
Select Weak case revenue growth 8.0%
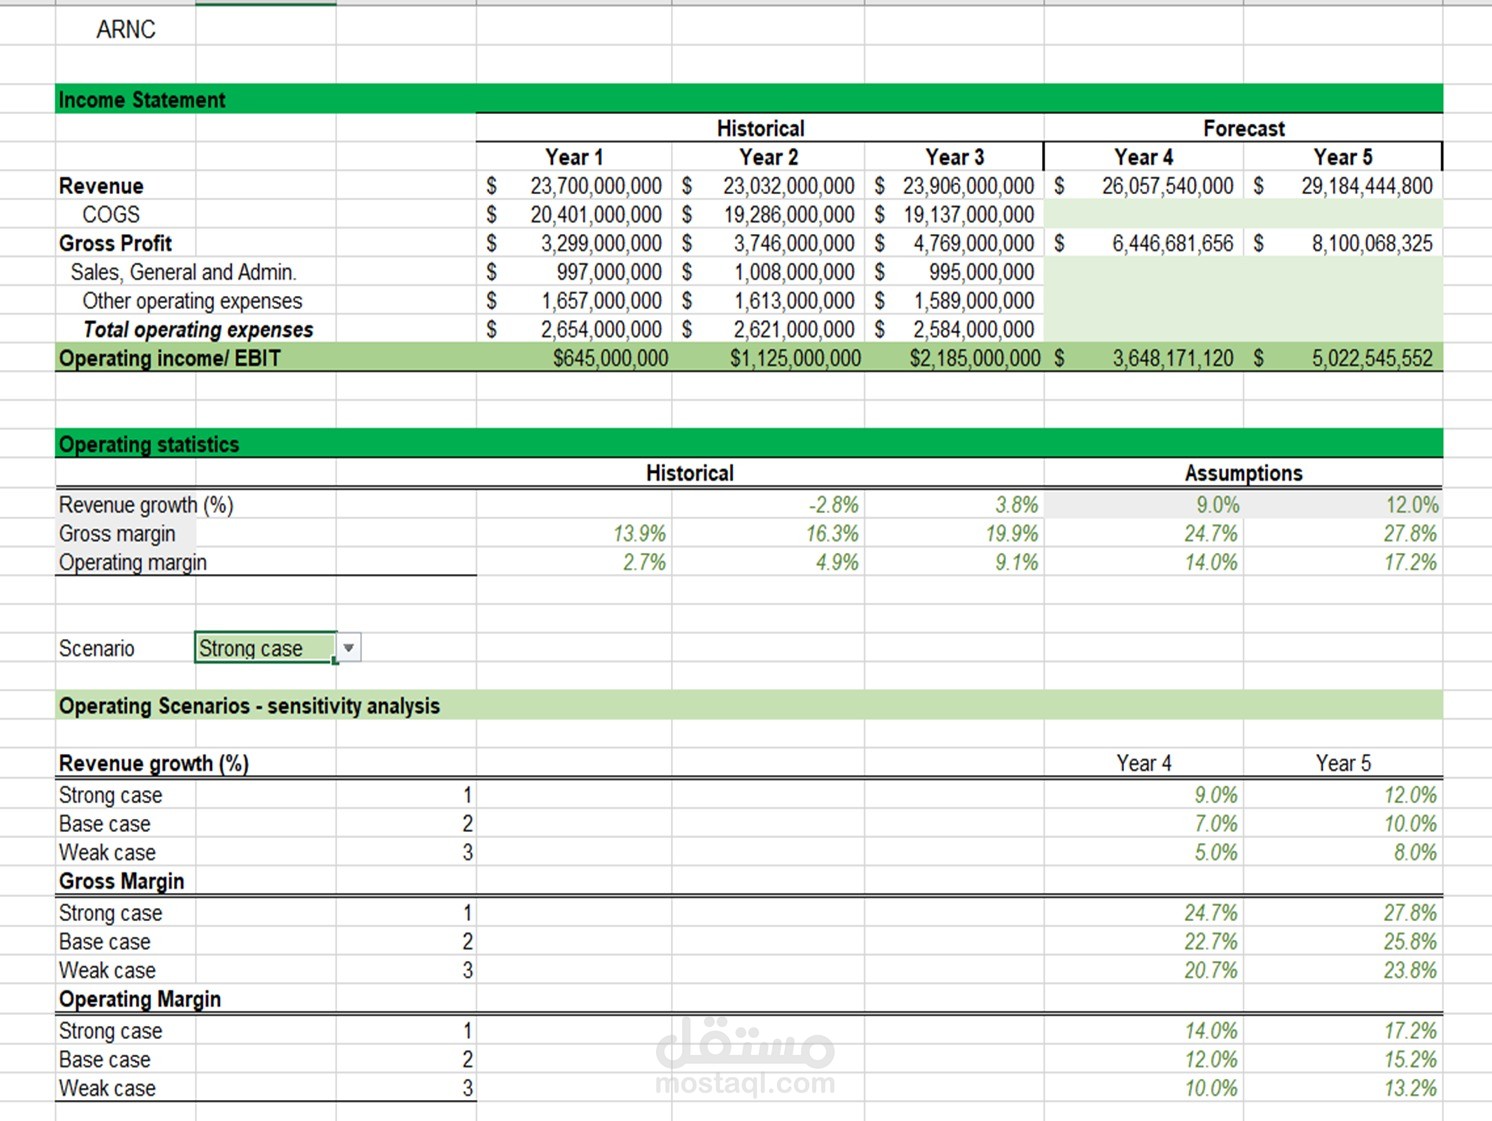pyautogui.click(x=1415, y=853)
